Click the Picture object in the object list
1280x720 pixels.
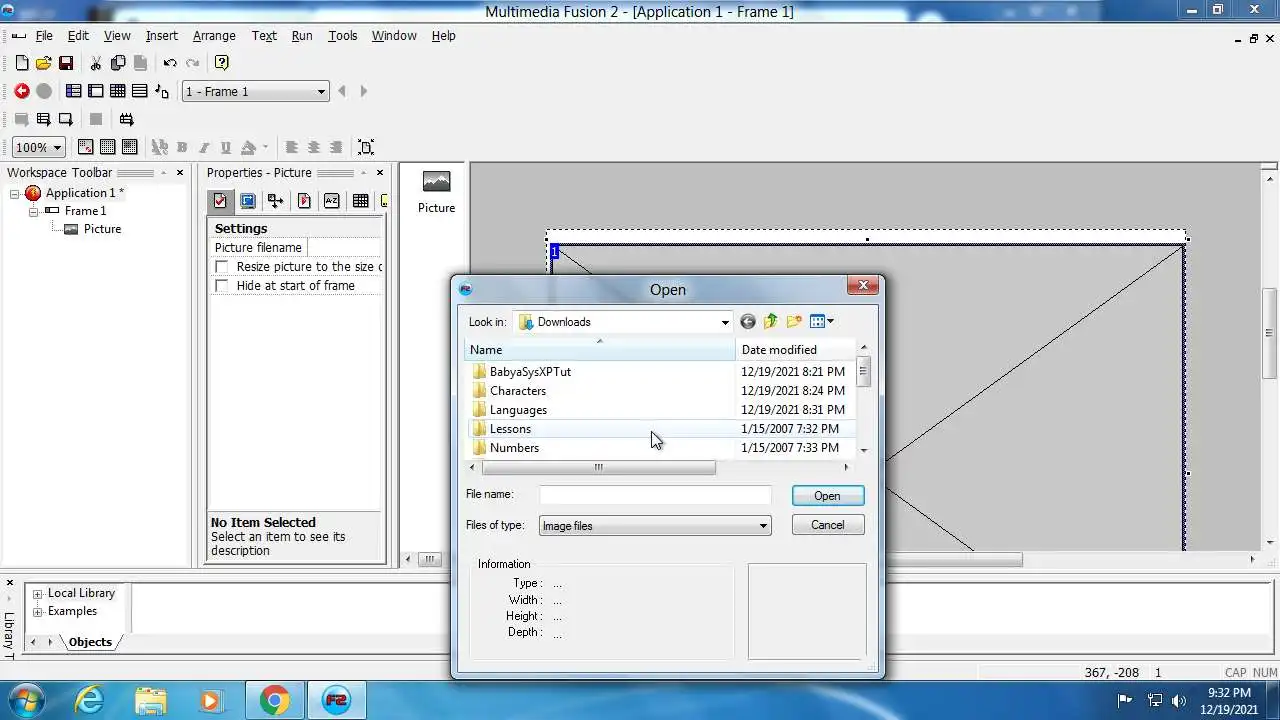tap(436, 190)
